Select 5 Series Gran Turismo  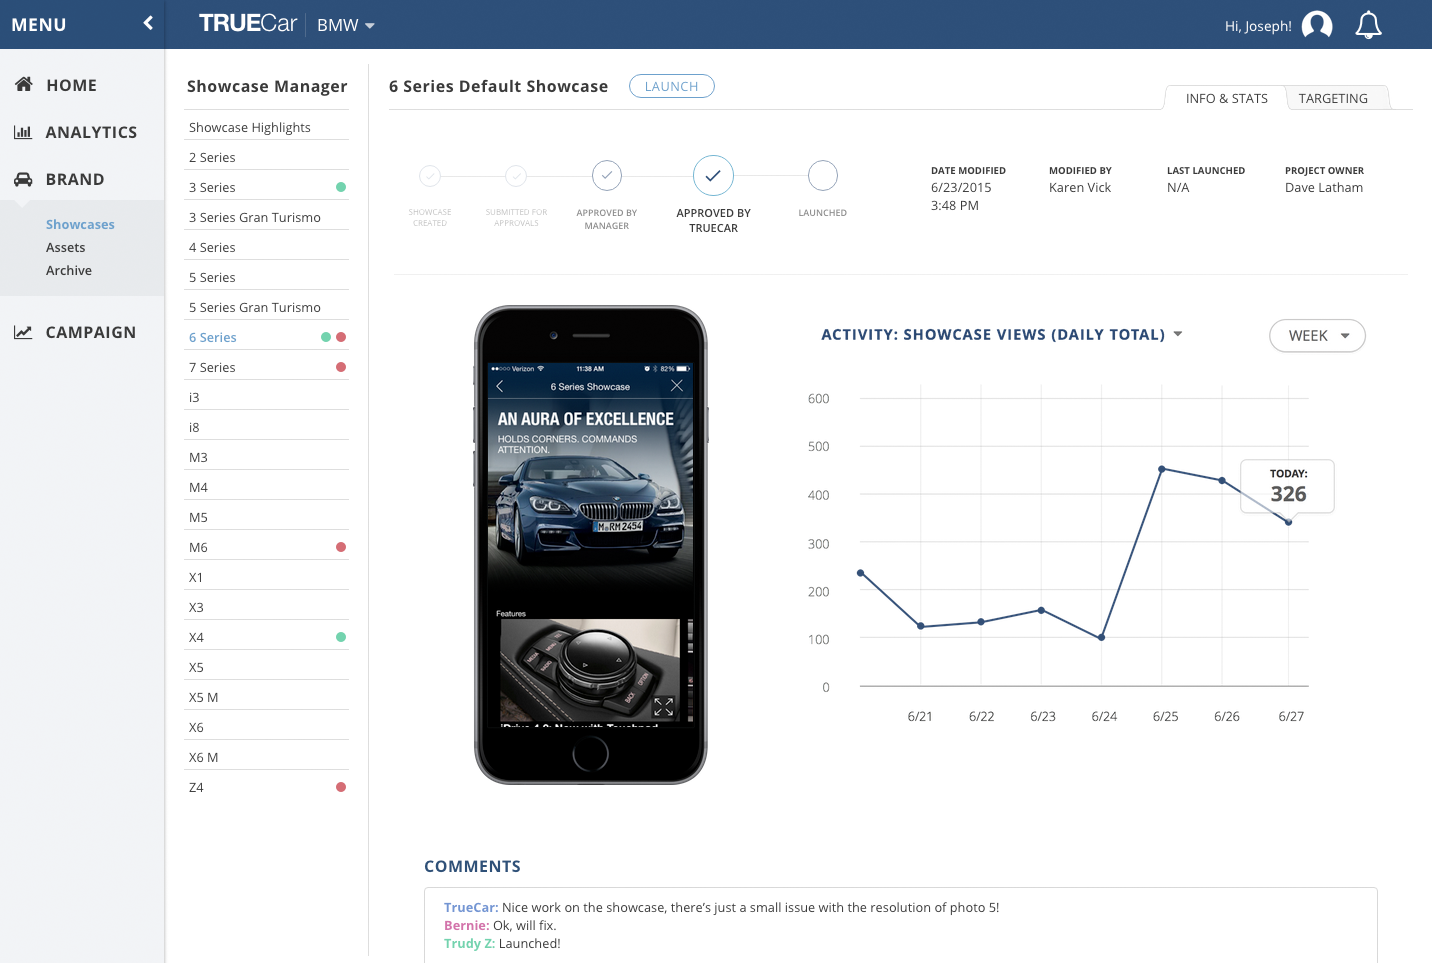tap(268, 307)
